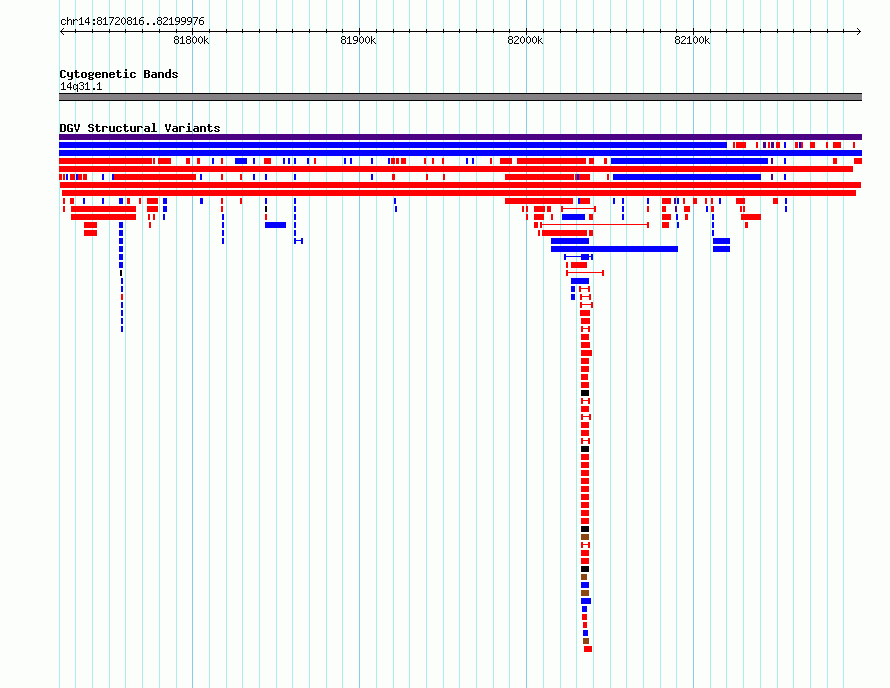Select short red capped line above blue bar near 82025k
This screenshot has width=890, height=688.
pos(578,209)
